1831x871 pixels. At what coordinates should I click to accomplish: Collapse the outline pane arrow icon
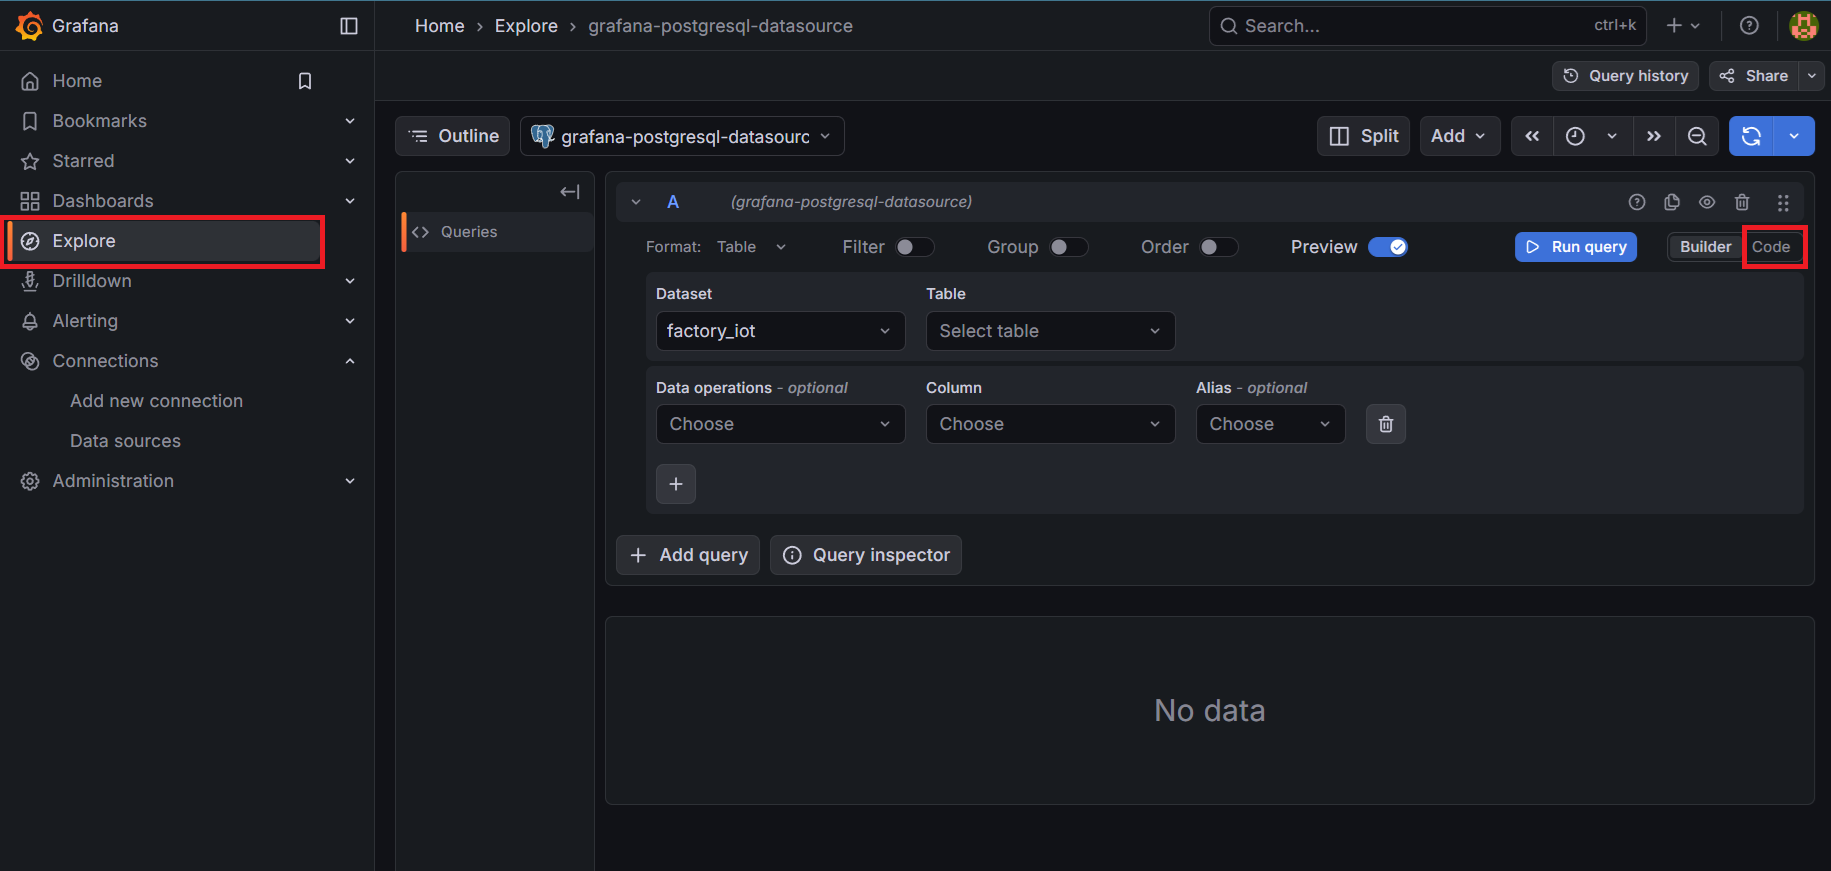(x=570, y=192)
